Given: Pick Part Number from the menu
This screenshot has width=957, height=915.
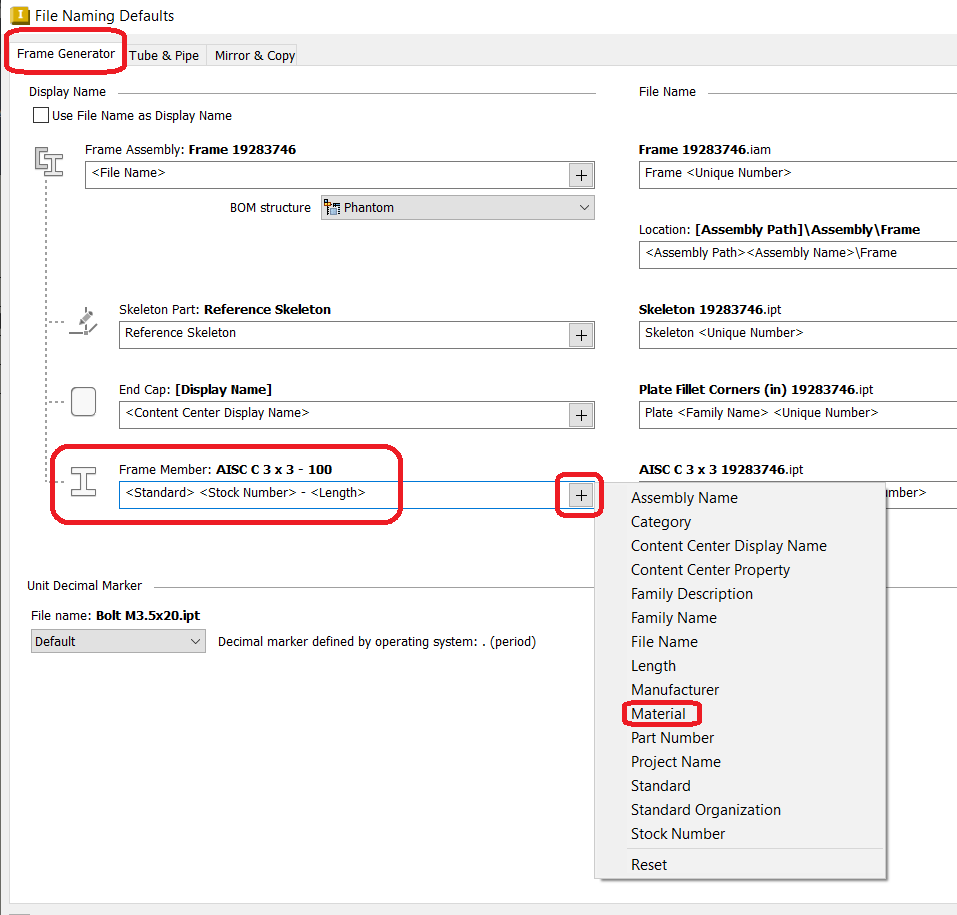Looking at the screenshot, I should 672,738.
